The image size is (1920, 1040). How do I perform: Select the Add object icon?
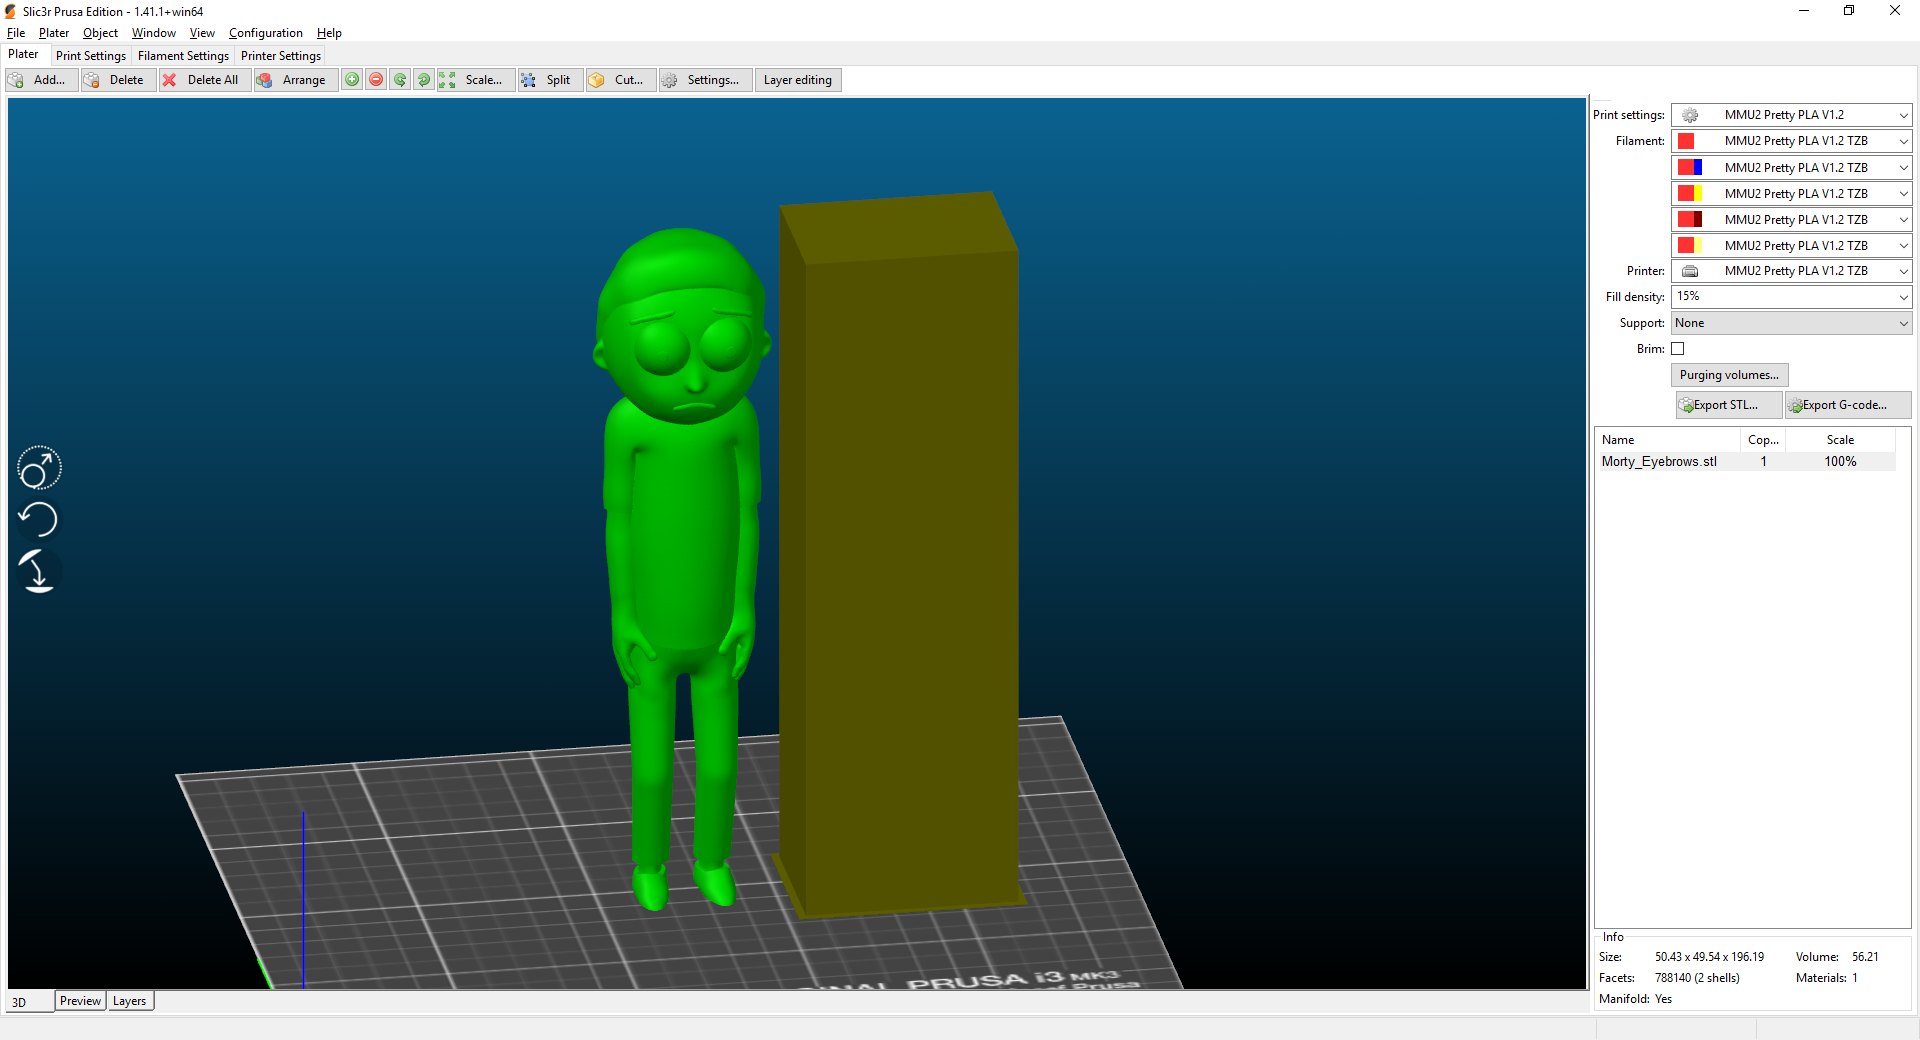click(x=16, y=80)
